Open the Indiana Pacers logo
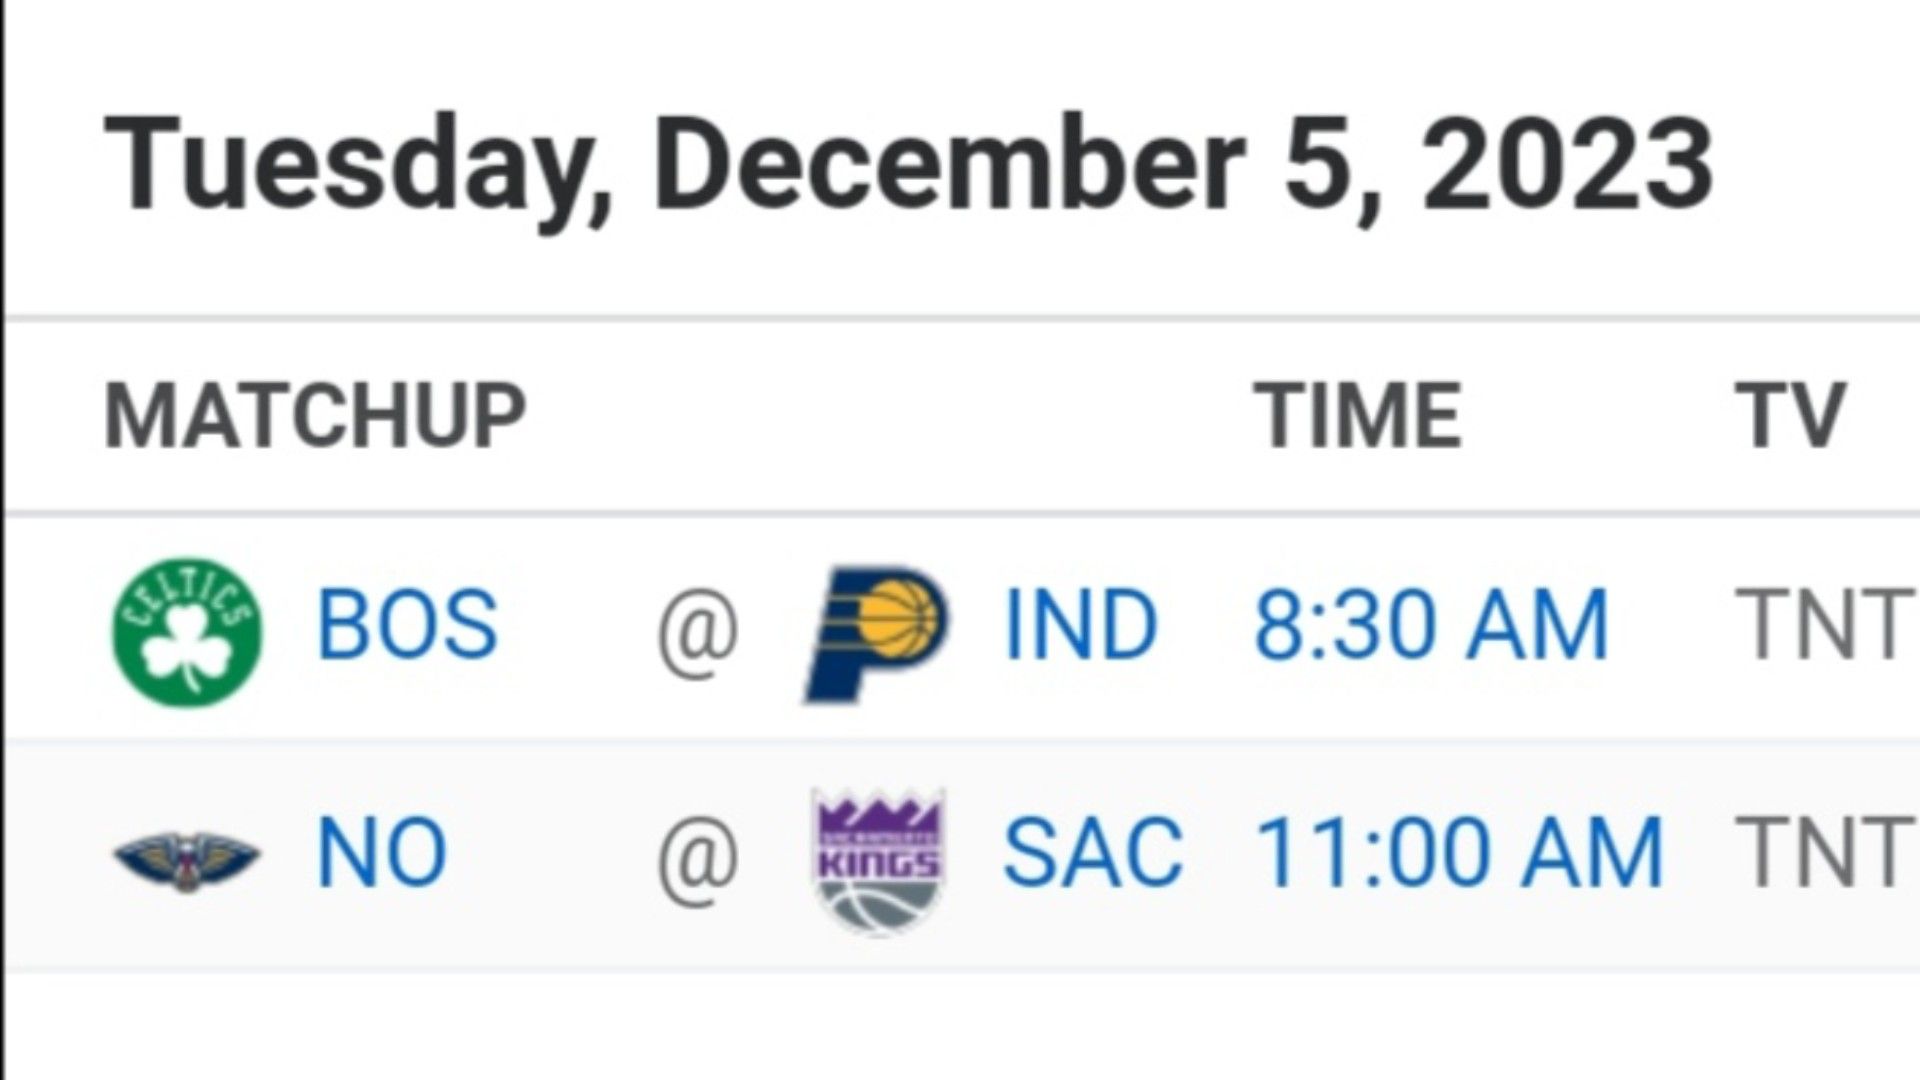 tap(877, 634)
